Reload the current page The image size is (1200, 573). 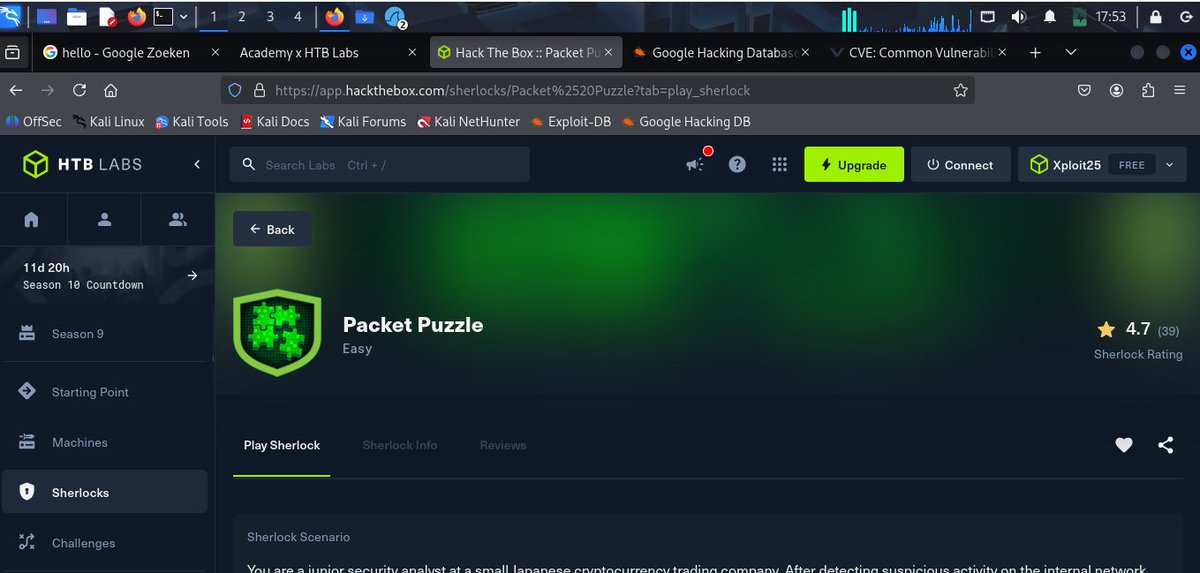pyautogui.click(x=79, y=90)
